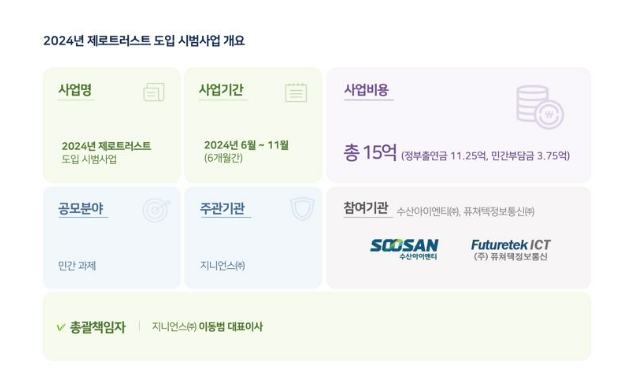The image size is (623, 389).
Task: Select the 사업명 heading
Action: (75, 90)
